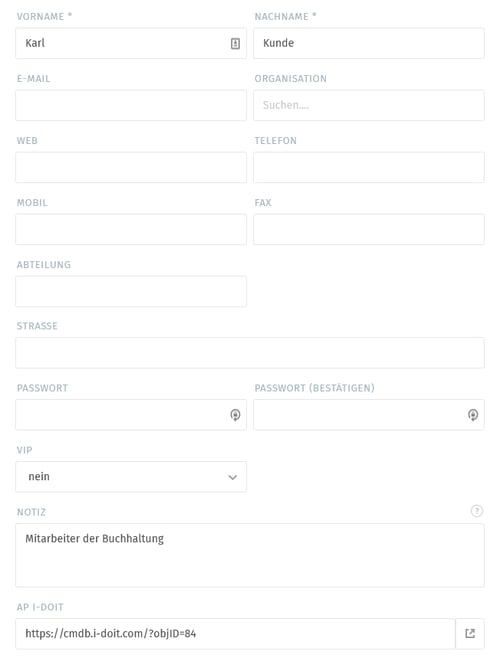Click the Passwort (Bestätigen) input field
Viewport: 500px width, 658px height.
[369, 415]
